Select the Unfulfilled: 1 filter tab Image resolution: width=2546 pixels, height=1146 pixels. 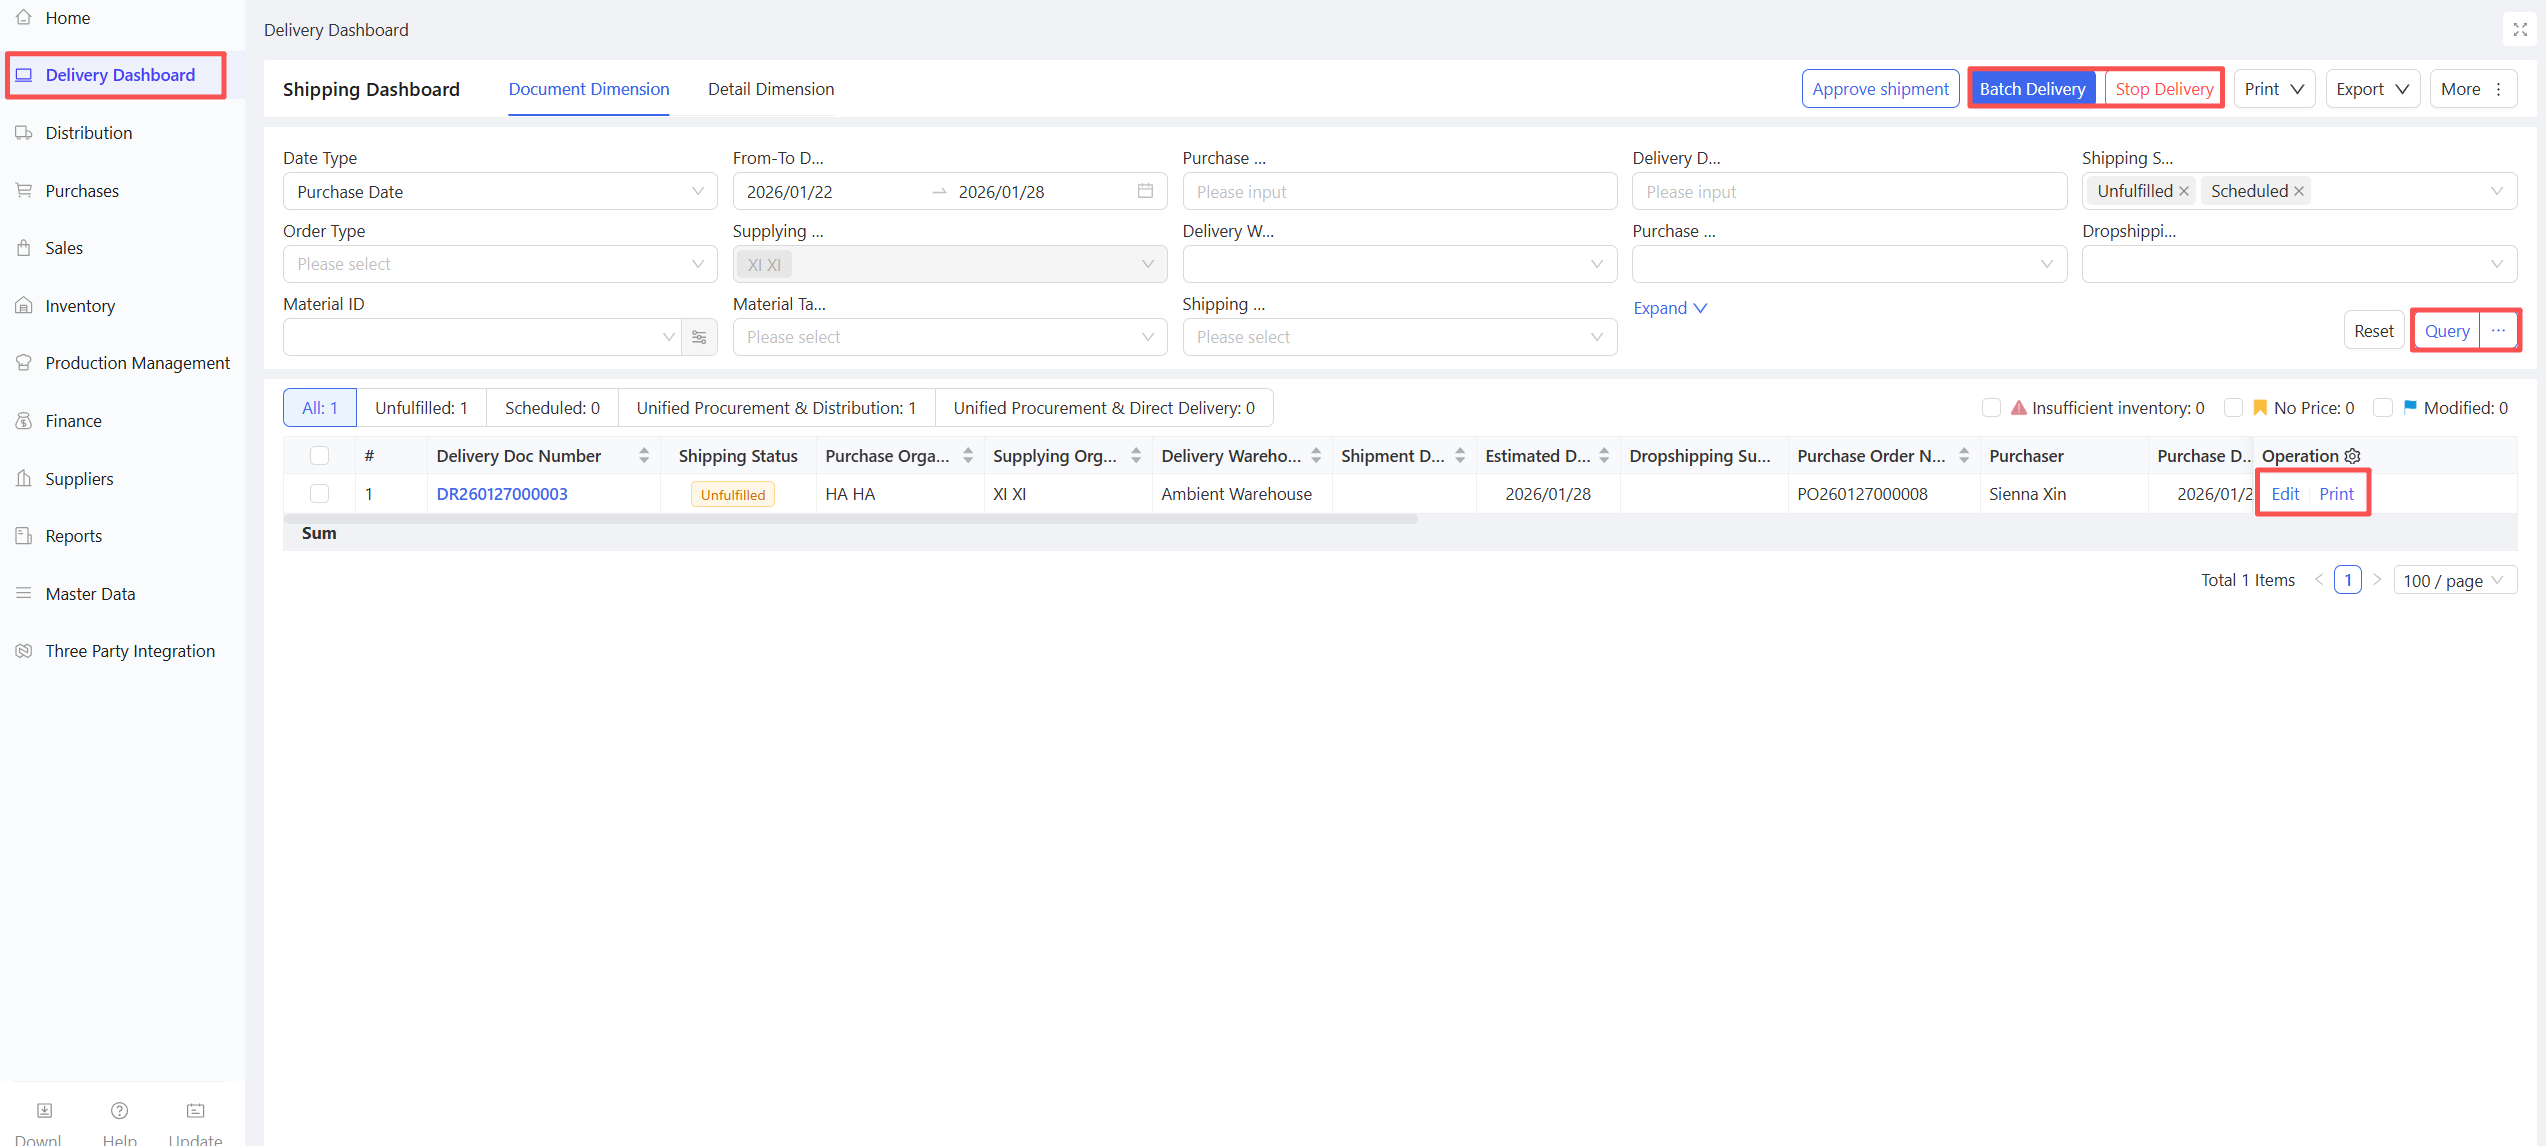coord(421,408)
